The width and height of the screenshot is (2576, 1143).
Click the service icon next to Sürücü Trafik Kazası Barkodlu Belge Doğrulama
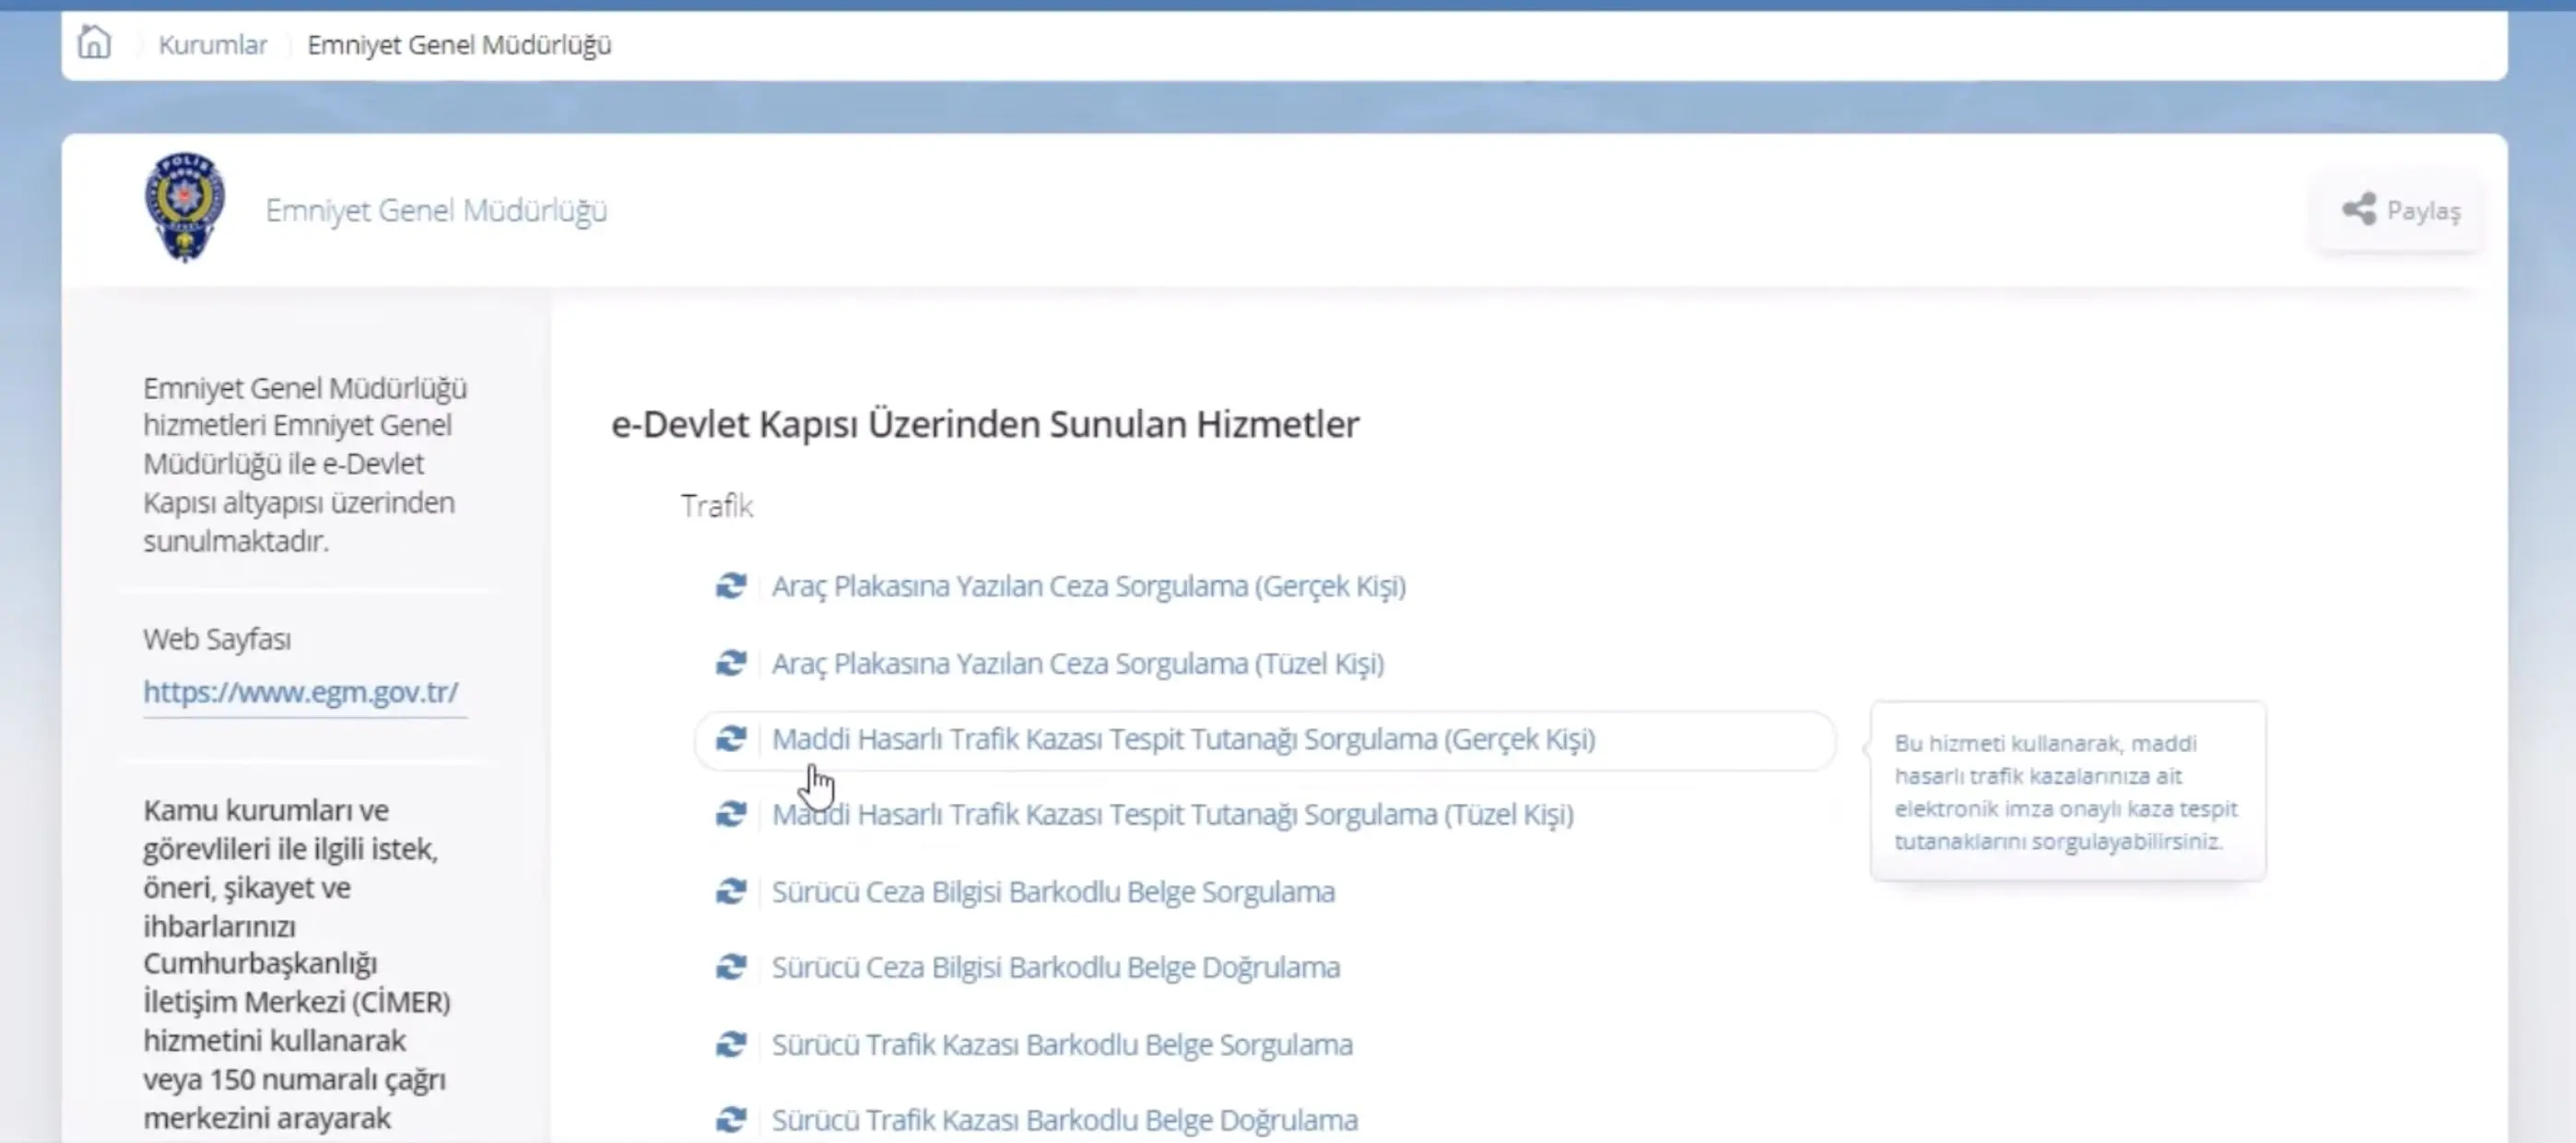click(x=732, y=1119)
